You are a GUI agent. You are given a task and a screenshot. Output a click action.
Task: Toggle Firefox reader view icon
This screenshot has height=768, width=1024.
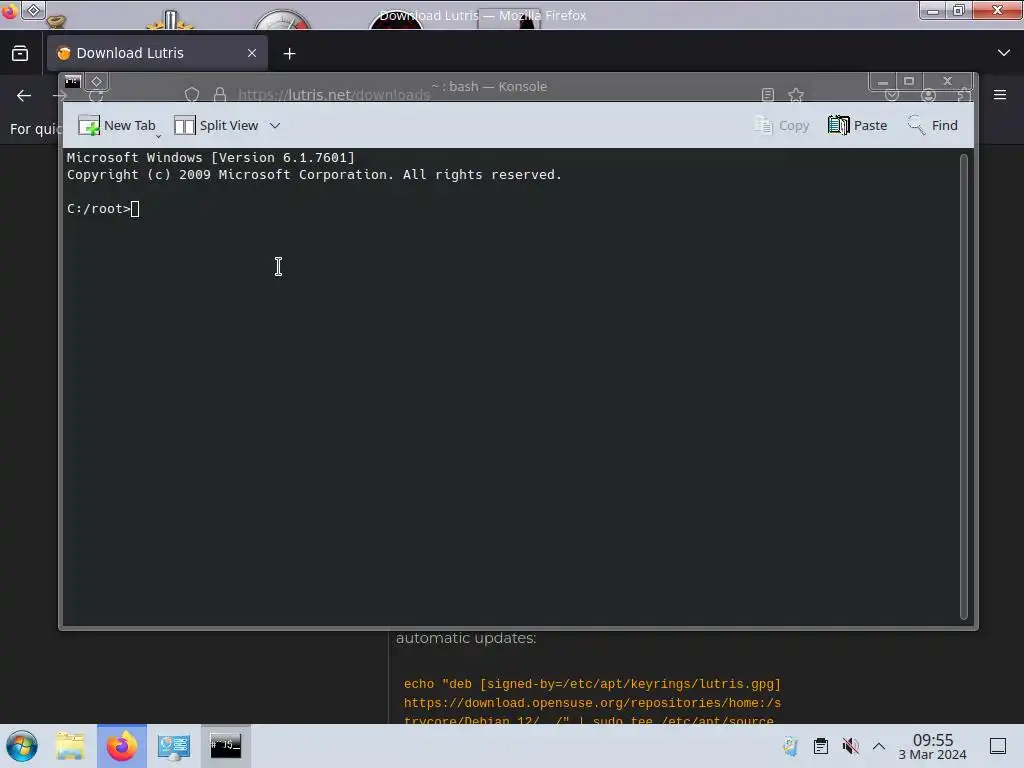(x=768, y=95)
